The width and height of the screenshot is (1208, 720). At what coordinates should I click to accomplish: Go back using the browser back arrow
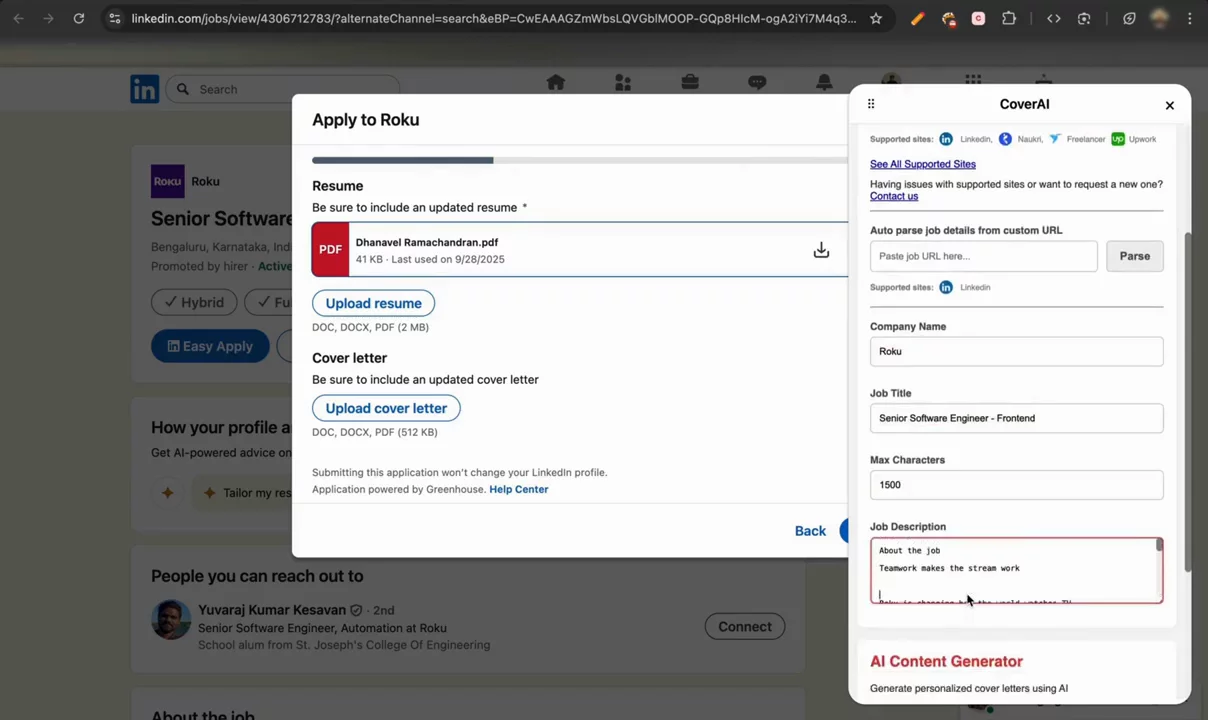[x=18, y=18]
